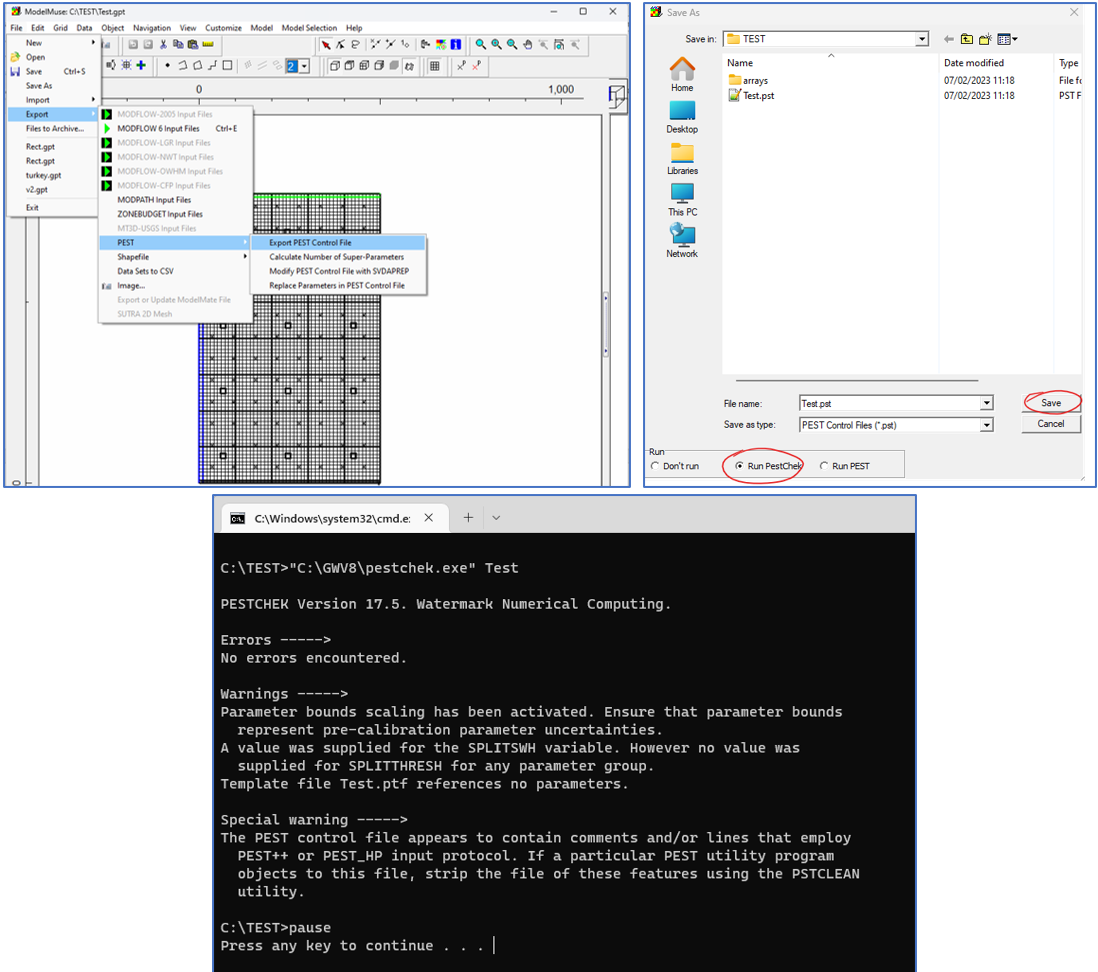This screenshot has width=1098, height=972.
Task: Expand the Save as type dropdown
Action: pos(987,424)
